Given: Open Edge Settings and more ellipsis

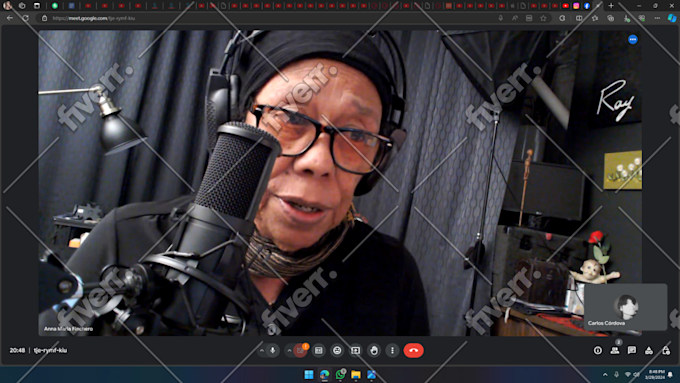Looking at the screenshot, I should (657, 18).
